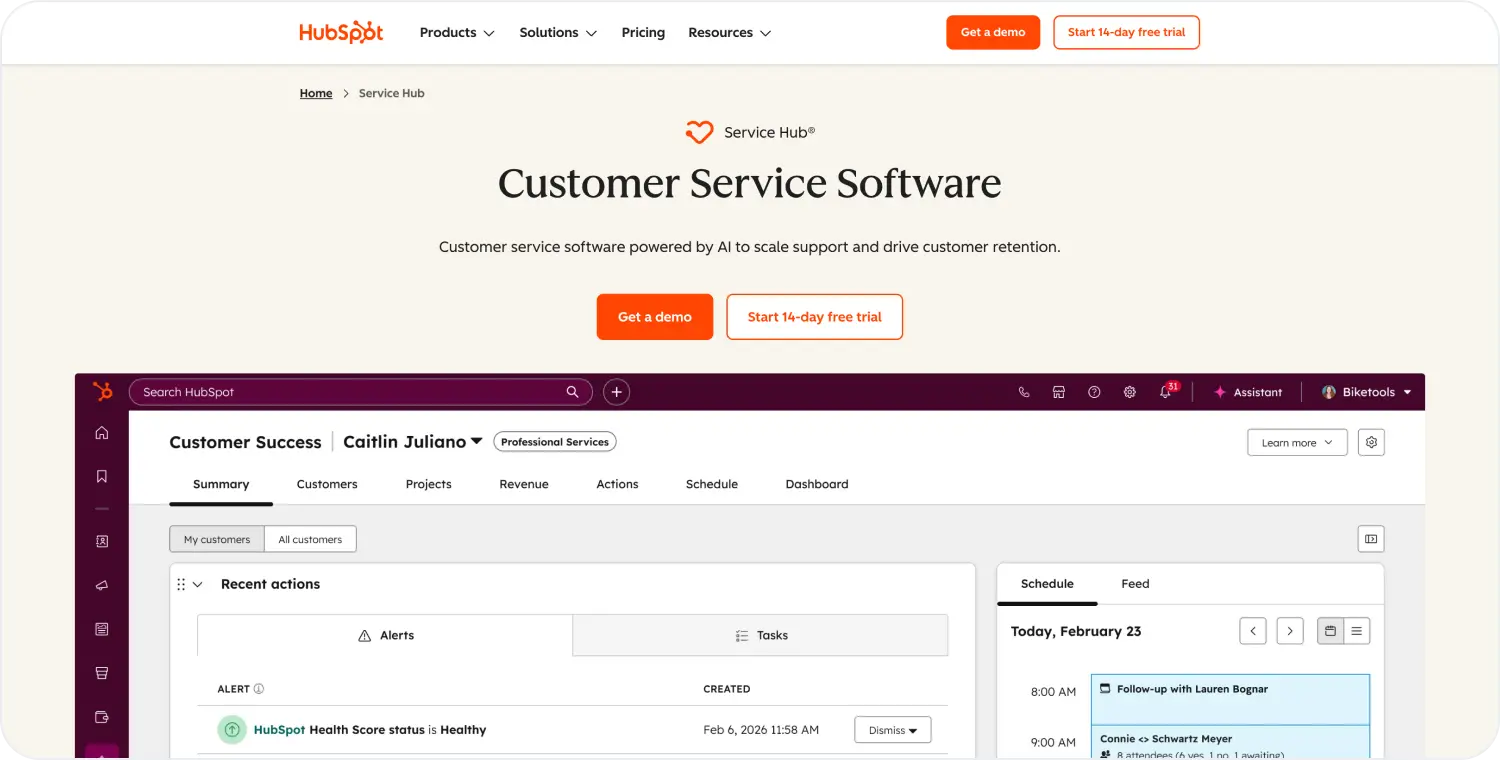
Task: Open the Follow-up with Lauren Bognar event
Action: (1230, 699)
